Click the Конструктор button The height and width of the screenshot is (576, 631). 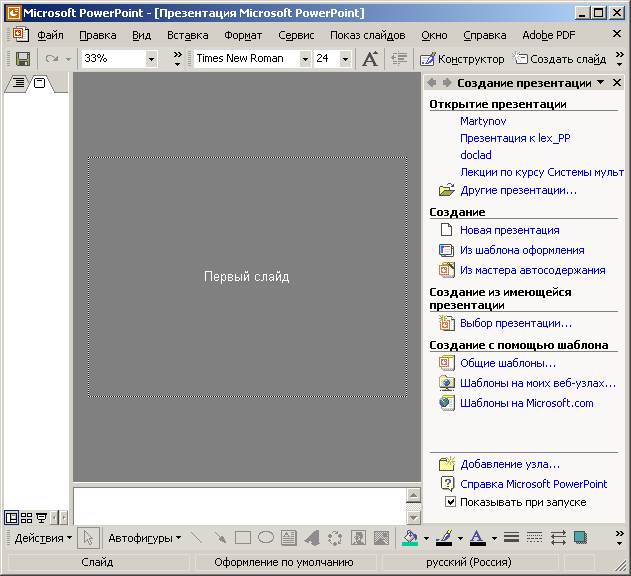[462, 59]
